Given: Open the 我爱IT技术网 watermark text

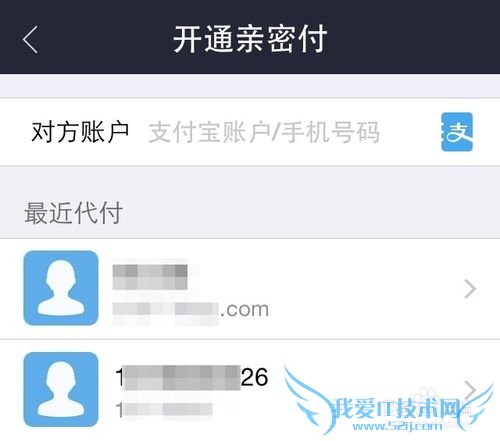Looking at the screenshot, I should [x=397, y=408].
